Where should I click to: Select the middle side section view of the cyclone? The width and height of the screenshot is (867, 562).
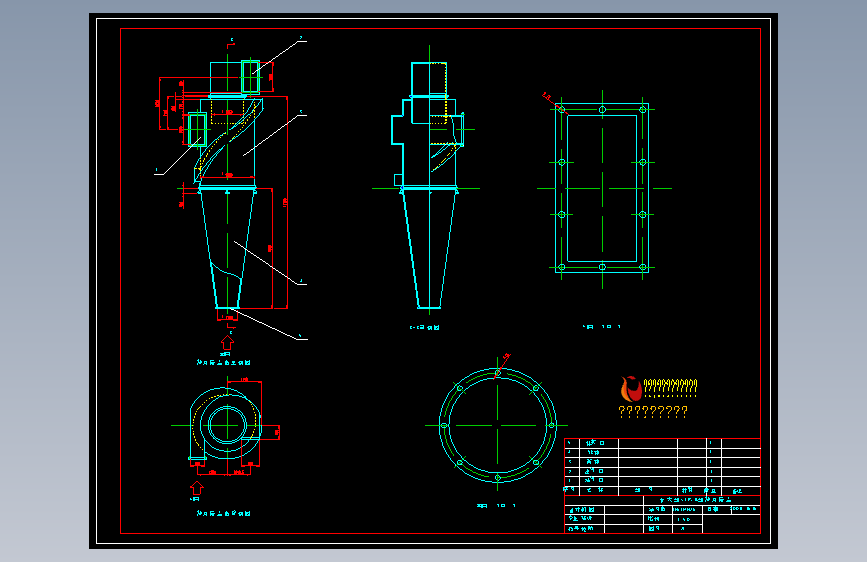(x=429, y=185)
